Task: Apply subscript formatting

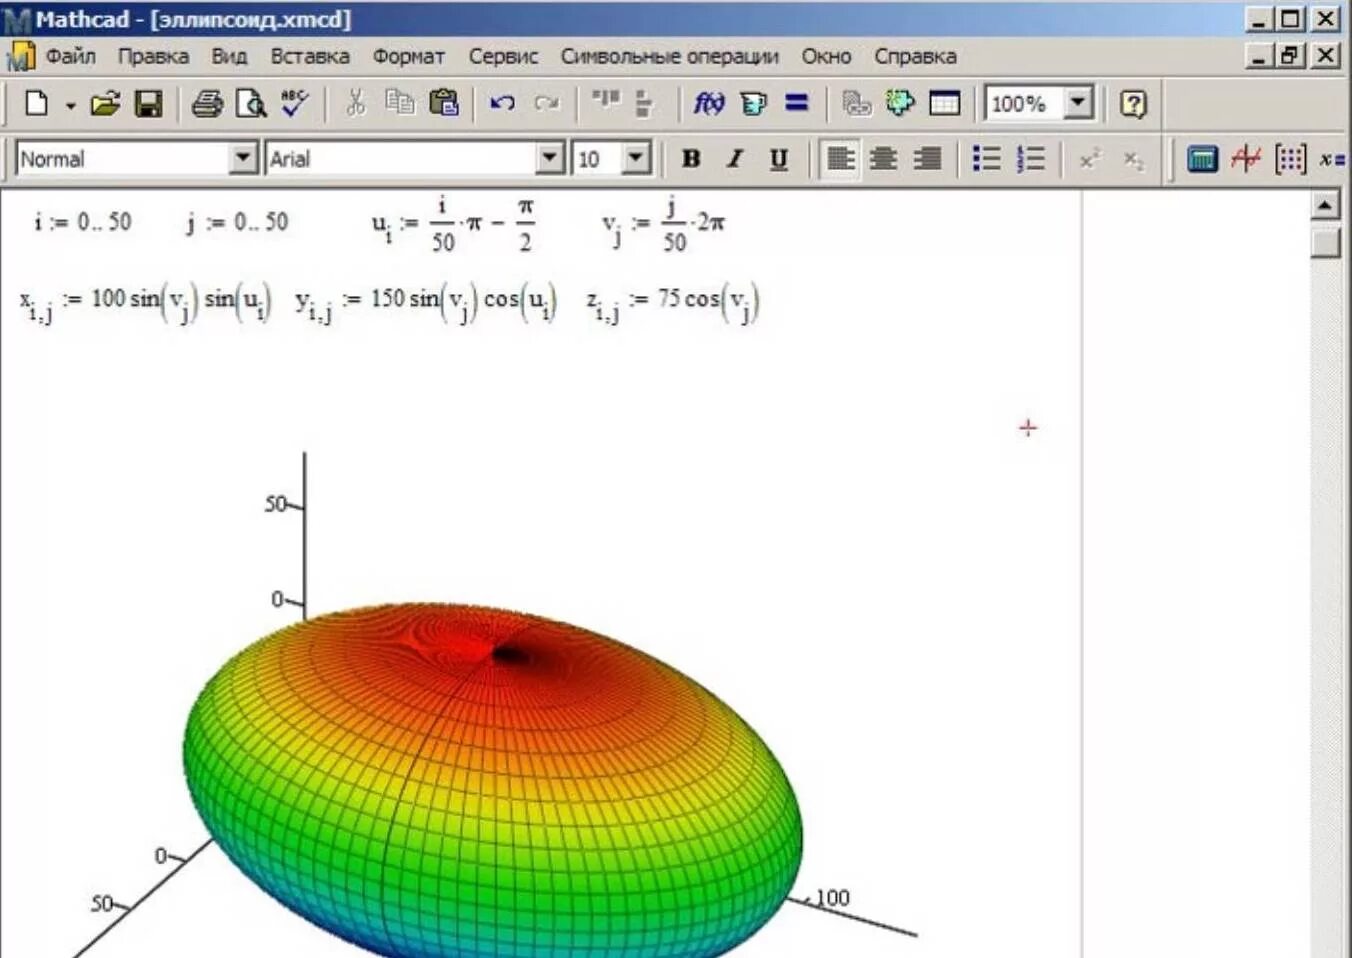Action: coord(1132,159)
